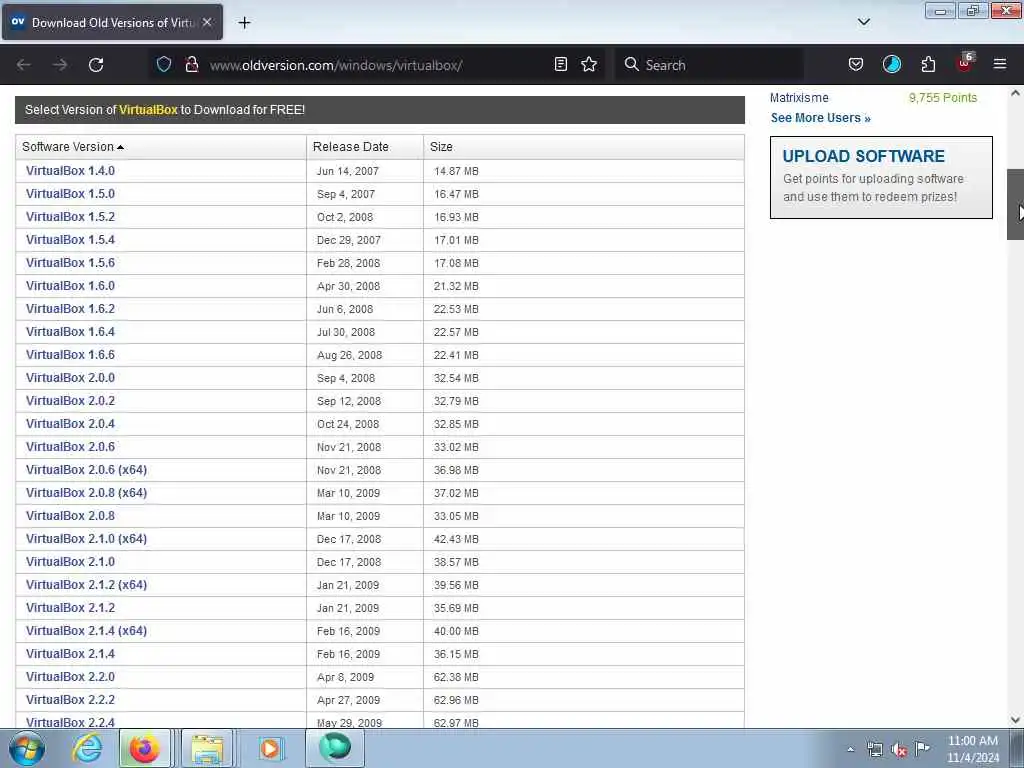The height and width of the screenshot is (768, 1024).
Task: Open a new tab with the plus icon
Action: (244, 23)
